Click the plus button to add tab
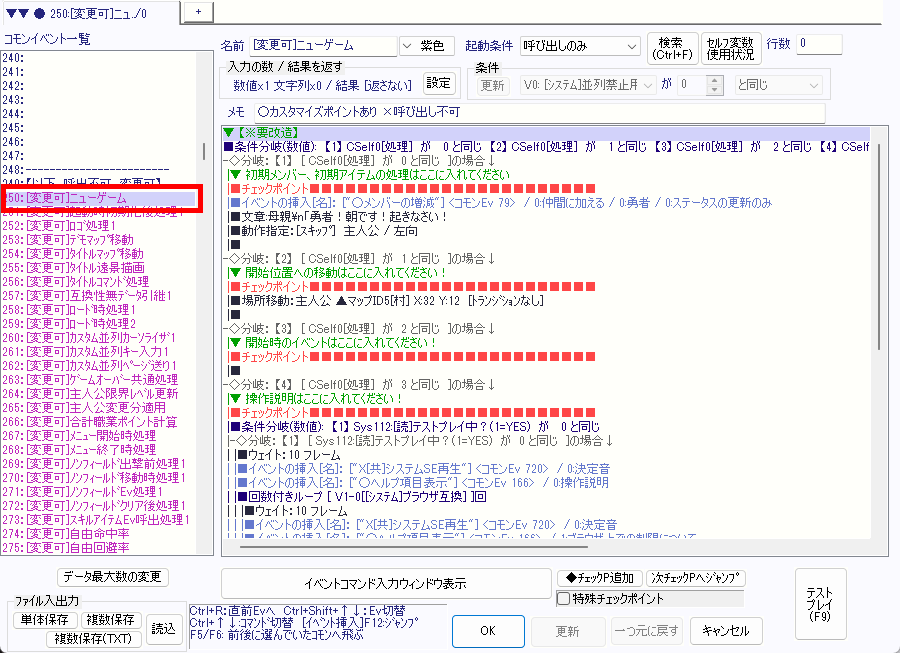900x653 pixels. point(198,10)
